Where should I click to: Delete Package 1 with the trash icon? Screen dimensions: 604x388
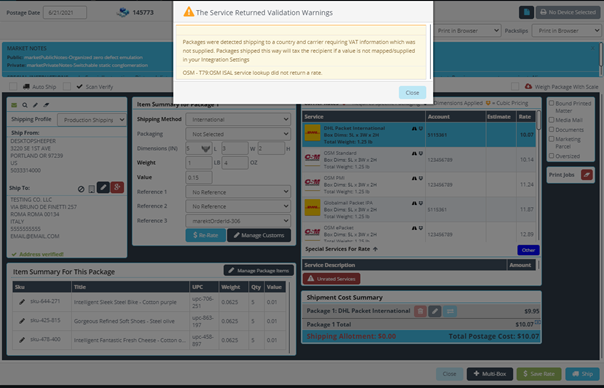pyautogui.click(x=420, y=311)
